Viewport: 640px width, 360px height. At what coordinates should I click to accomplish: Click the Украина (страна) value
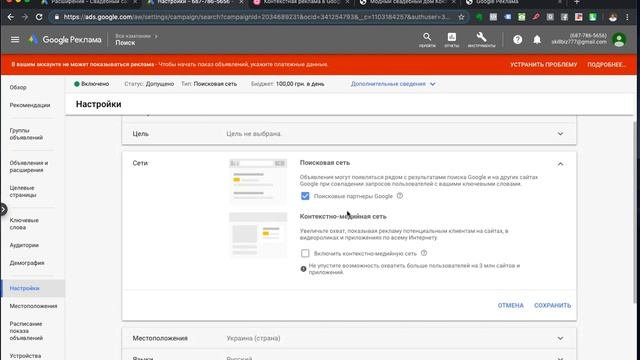tap(253, 338)
